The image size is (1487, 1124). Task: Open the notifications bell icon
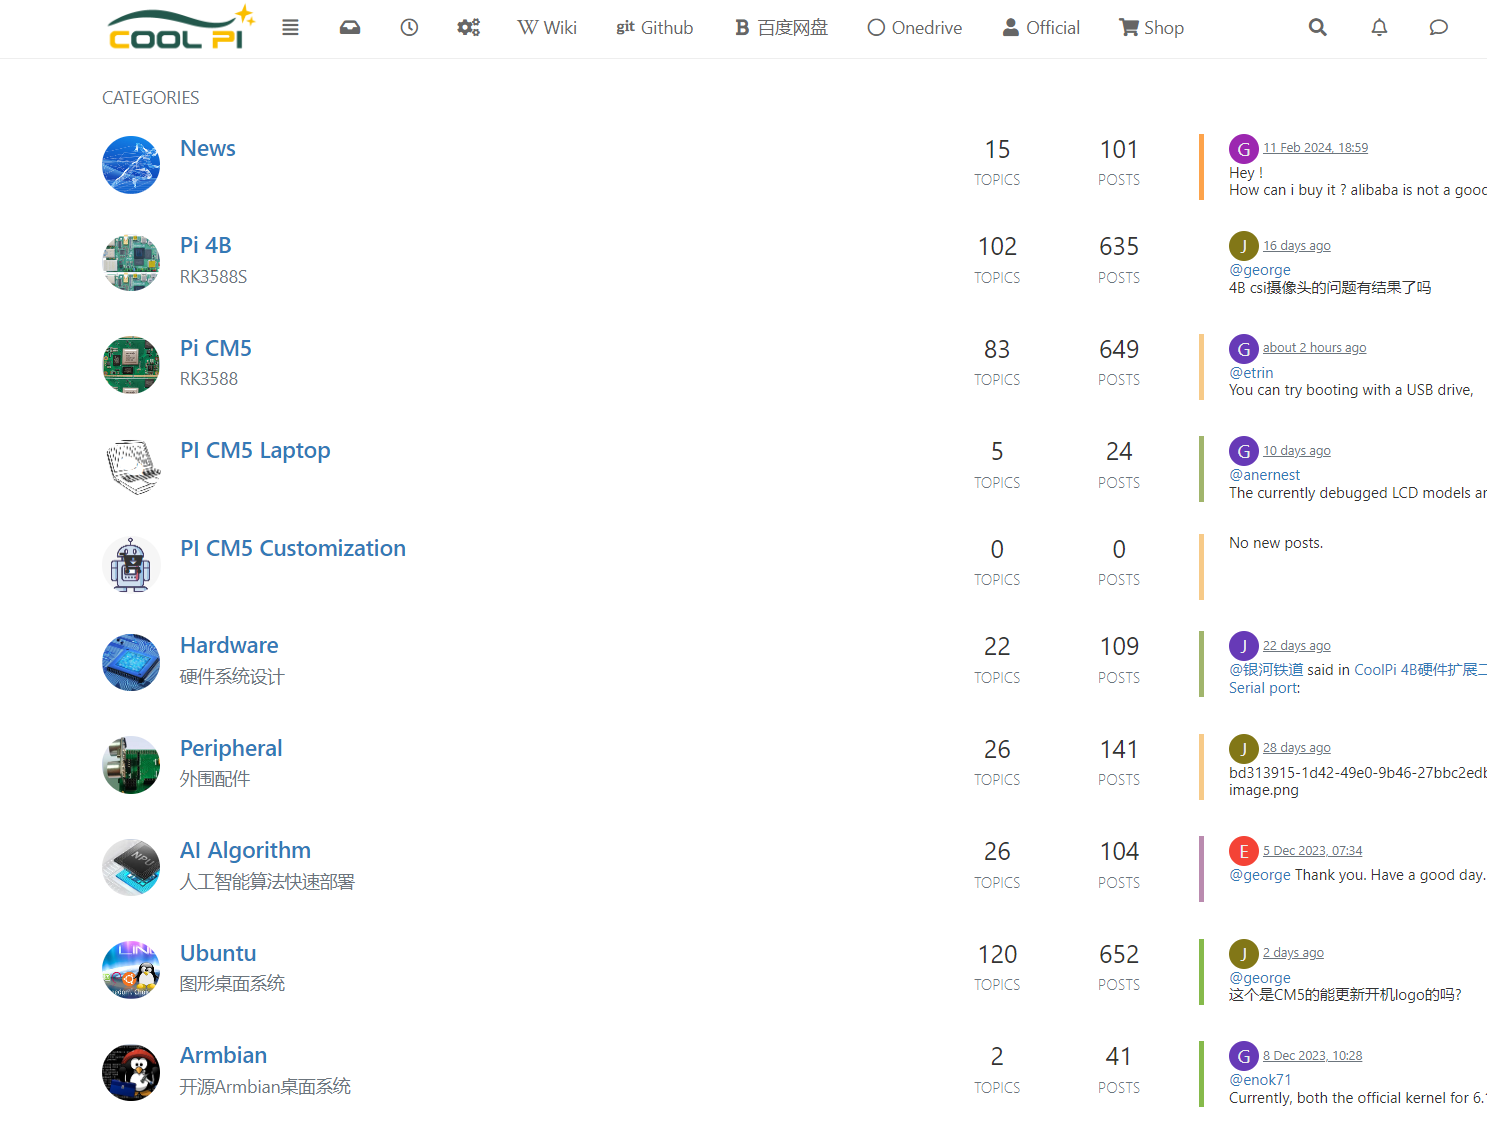coord(1379,28)
